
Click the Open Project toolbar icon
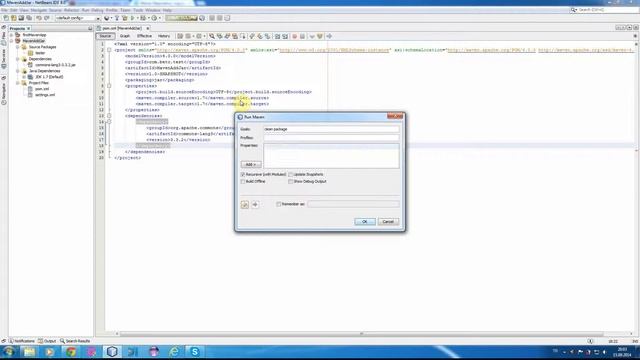coord(21,18)
